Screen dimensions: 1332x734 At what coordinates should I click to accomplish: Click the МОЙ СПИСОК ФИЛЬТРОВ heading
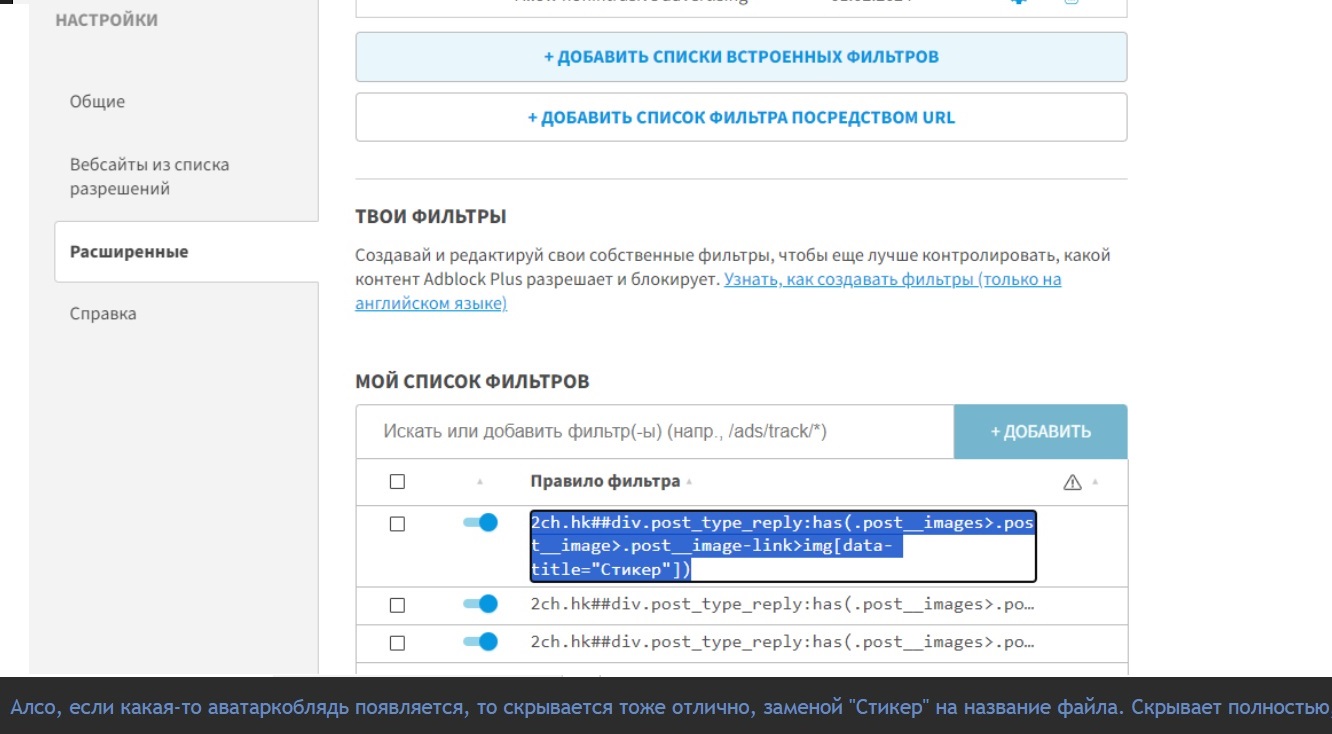pyautogui.click(x=472, y=382)
